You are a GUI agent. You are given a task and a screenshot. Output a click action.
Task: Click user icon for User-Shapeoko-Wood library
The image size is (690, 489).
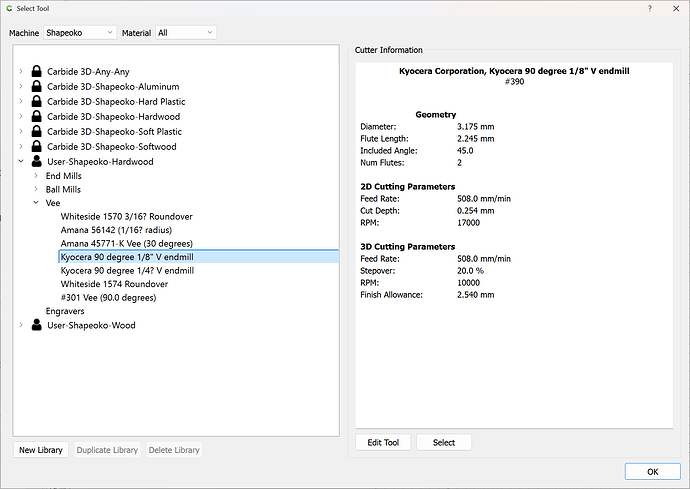(37, 325)
